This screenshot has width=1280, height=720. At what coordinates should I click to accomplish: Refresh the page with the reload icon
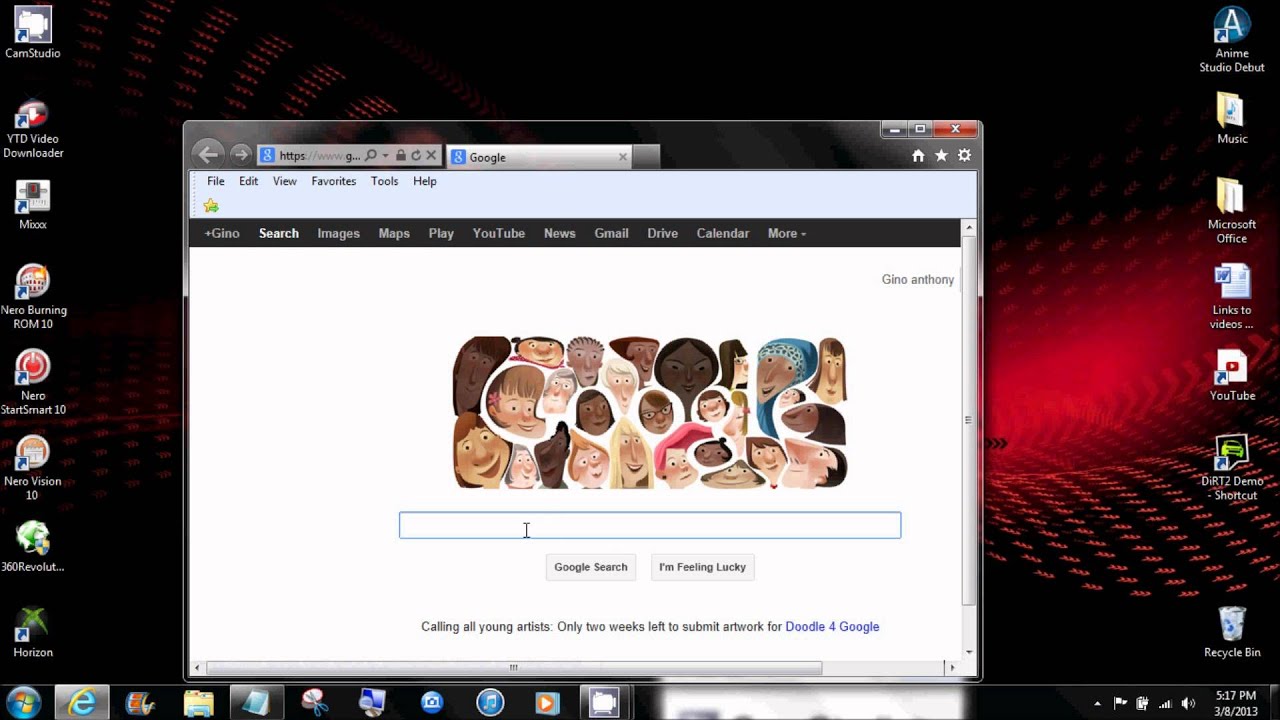(416, 156)
